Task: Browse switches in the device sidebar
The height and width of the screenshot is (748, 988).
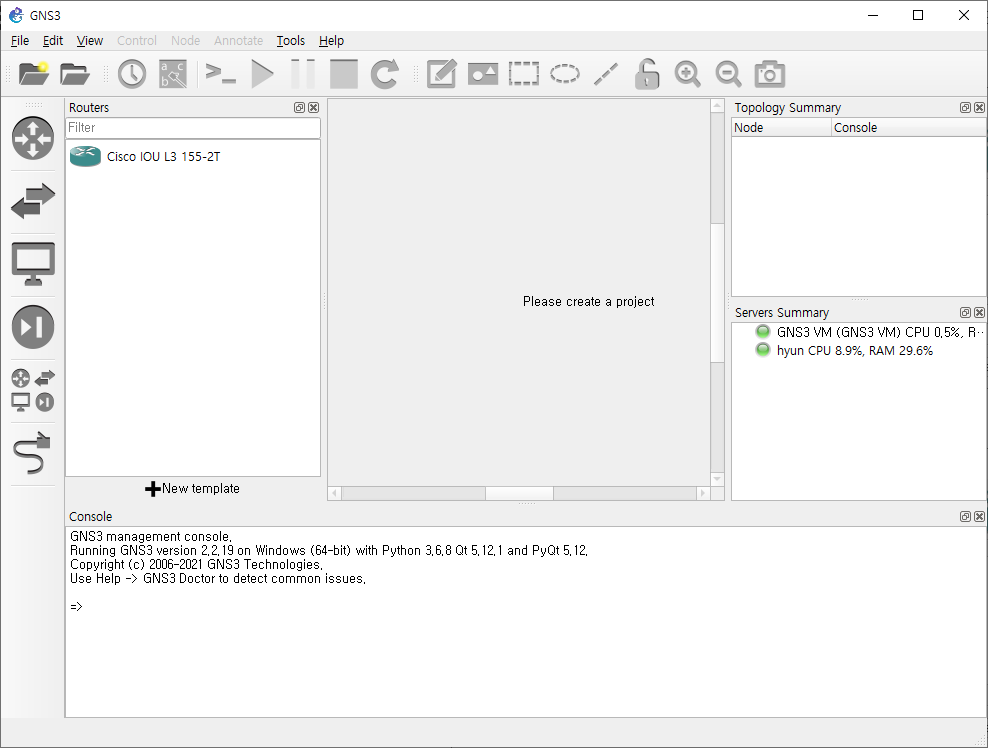Action: point(33,201)
